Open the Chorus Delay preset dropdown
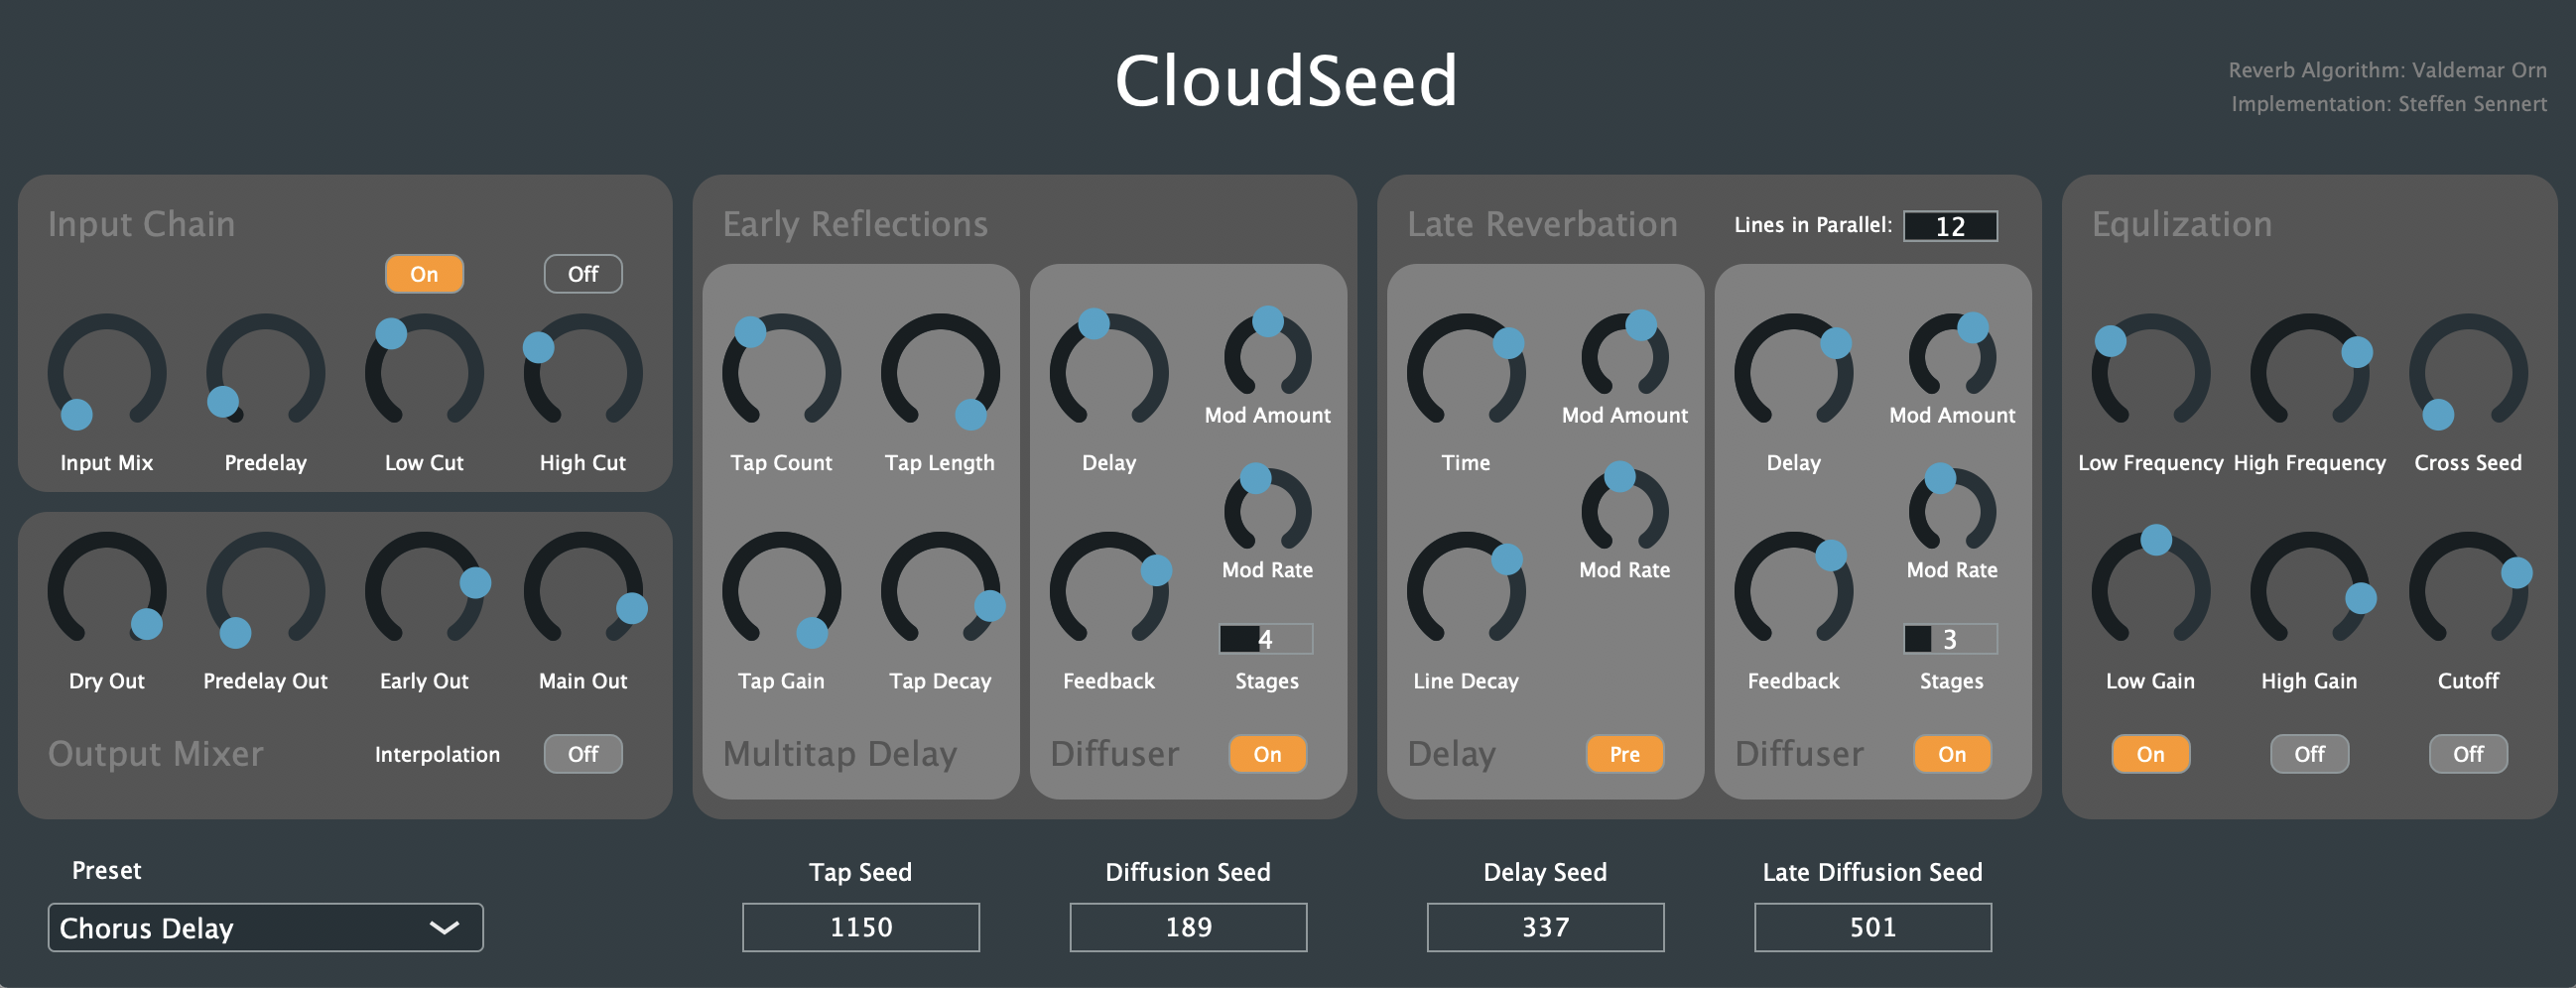The image size is (2576, 988). pyautogui.click(x=265, y=928)
